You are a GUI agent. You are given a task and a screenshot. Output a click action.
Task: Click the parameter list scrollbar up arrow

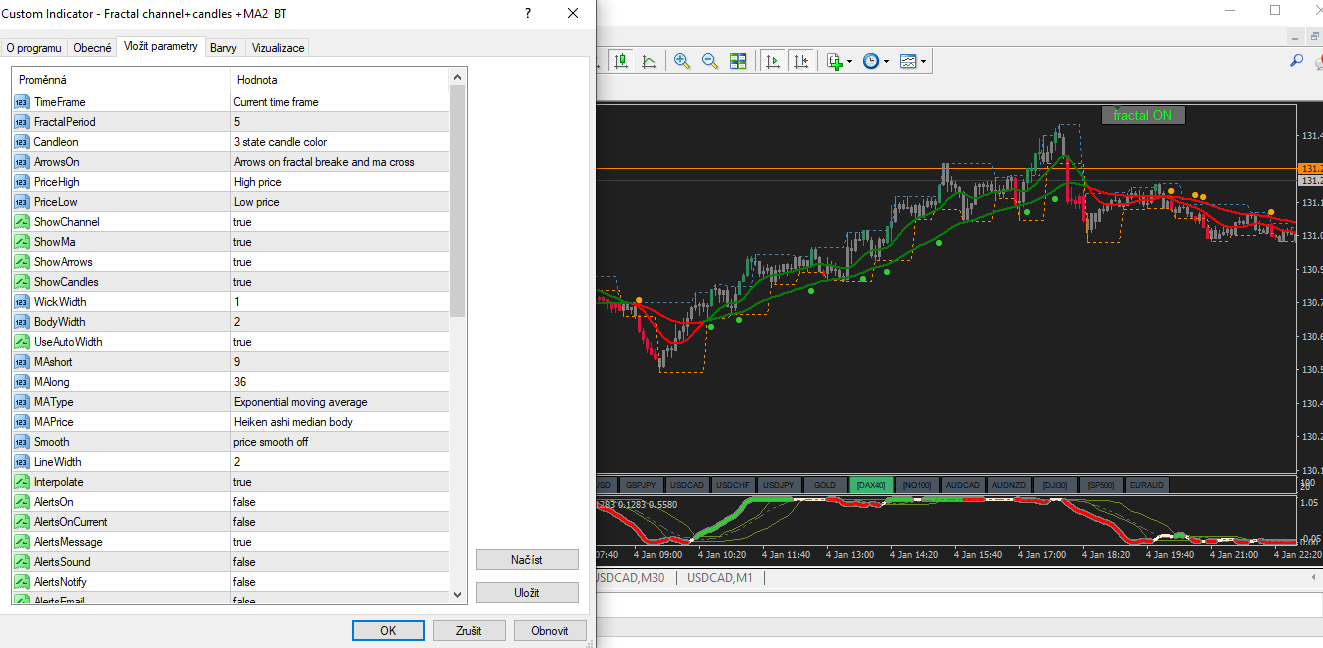tap(458, 77)
